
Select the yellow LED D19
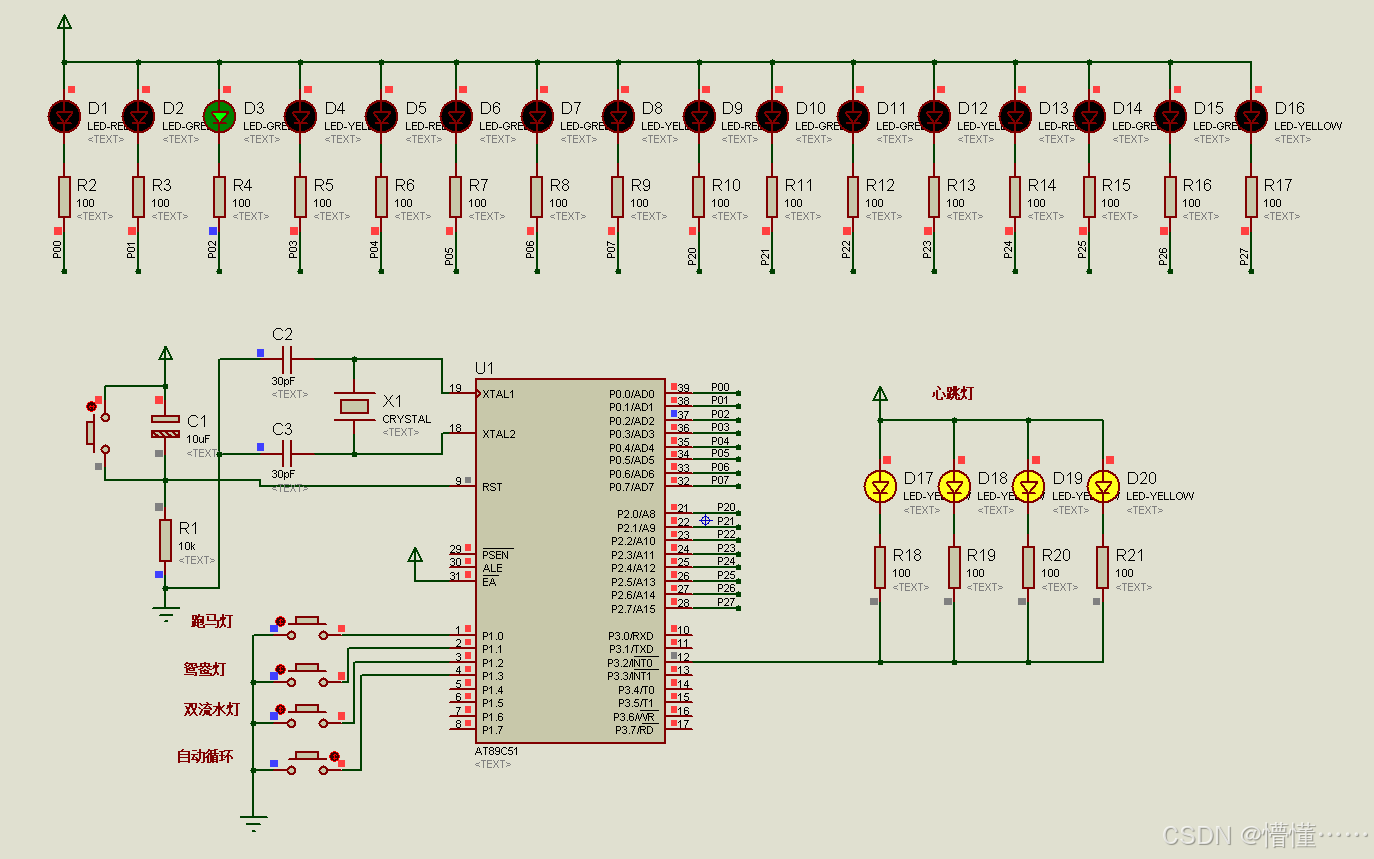point(1029,486)
